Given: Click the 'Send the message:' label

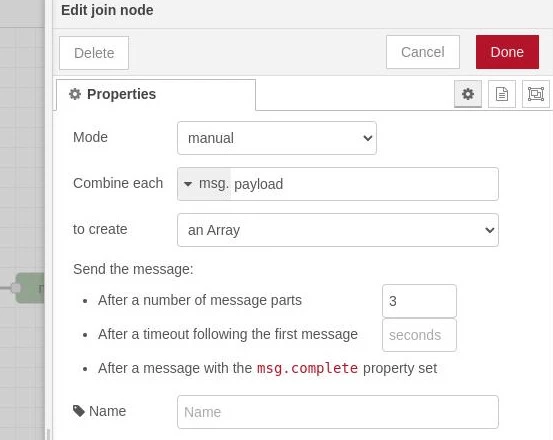Looking at the screenshot, I should (x=133, y=269).
